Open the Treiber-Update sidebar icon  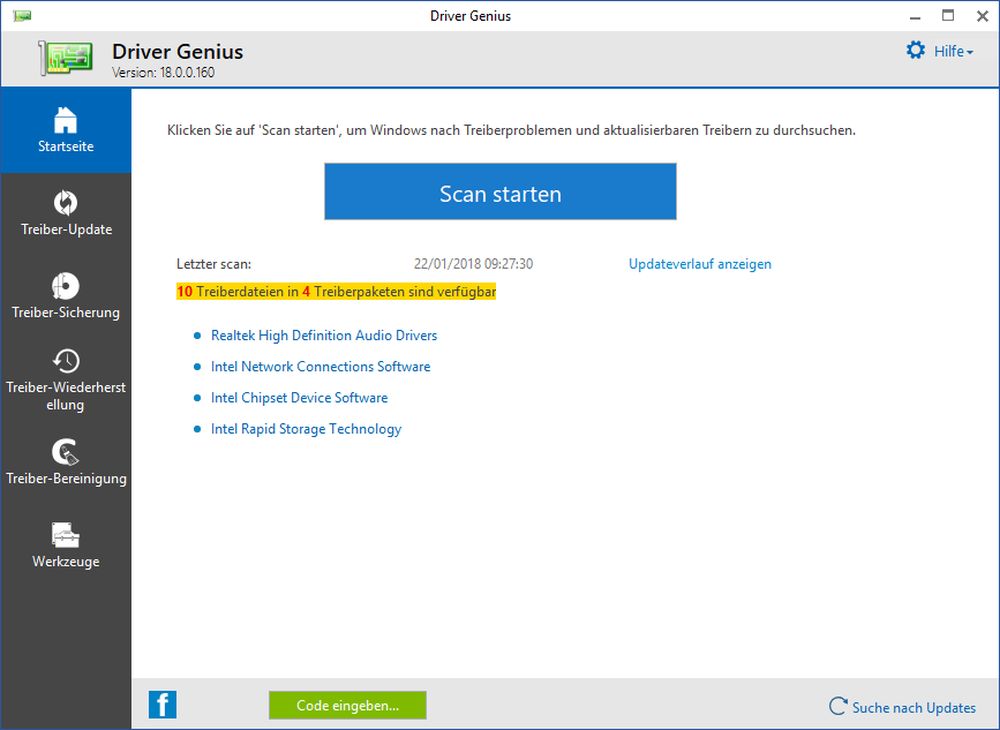pyautogui.click(x=65, y=203)
